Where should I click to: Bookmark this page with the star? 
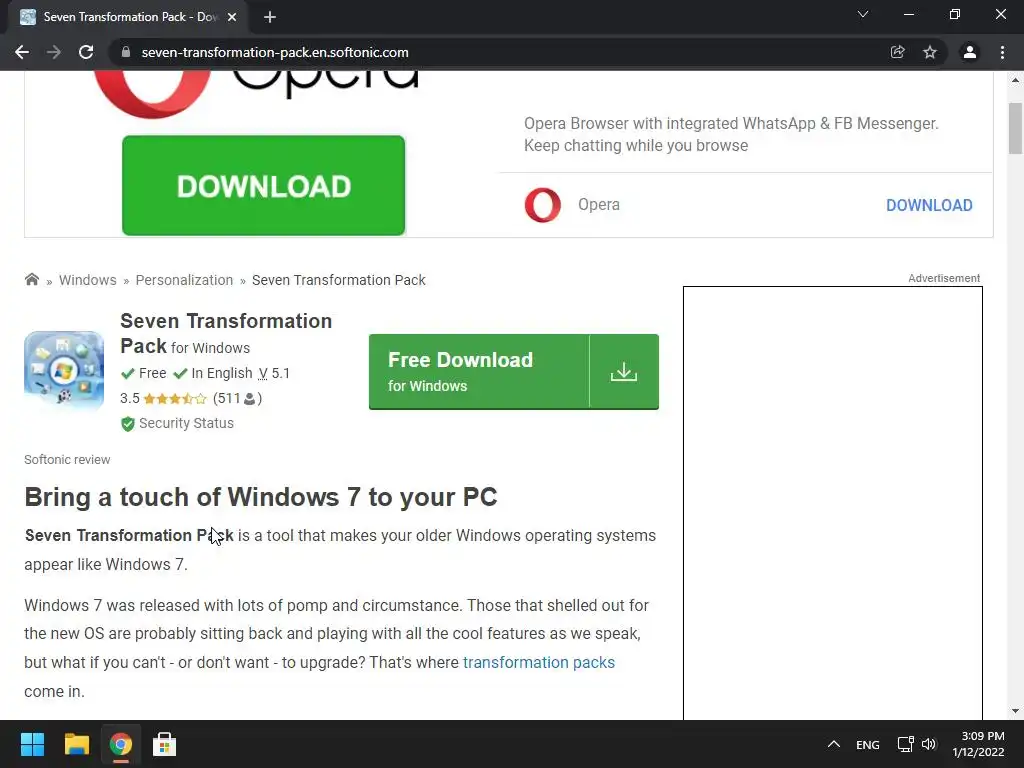pos(930,52)
